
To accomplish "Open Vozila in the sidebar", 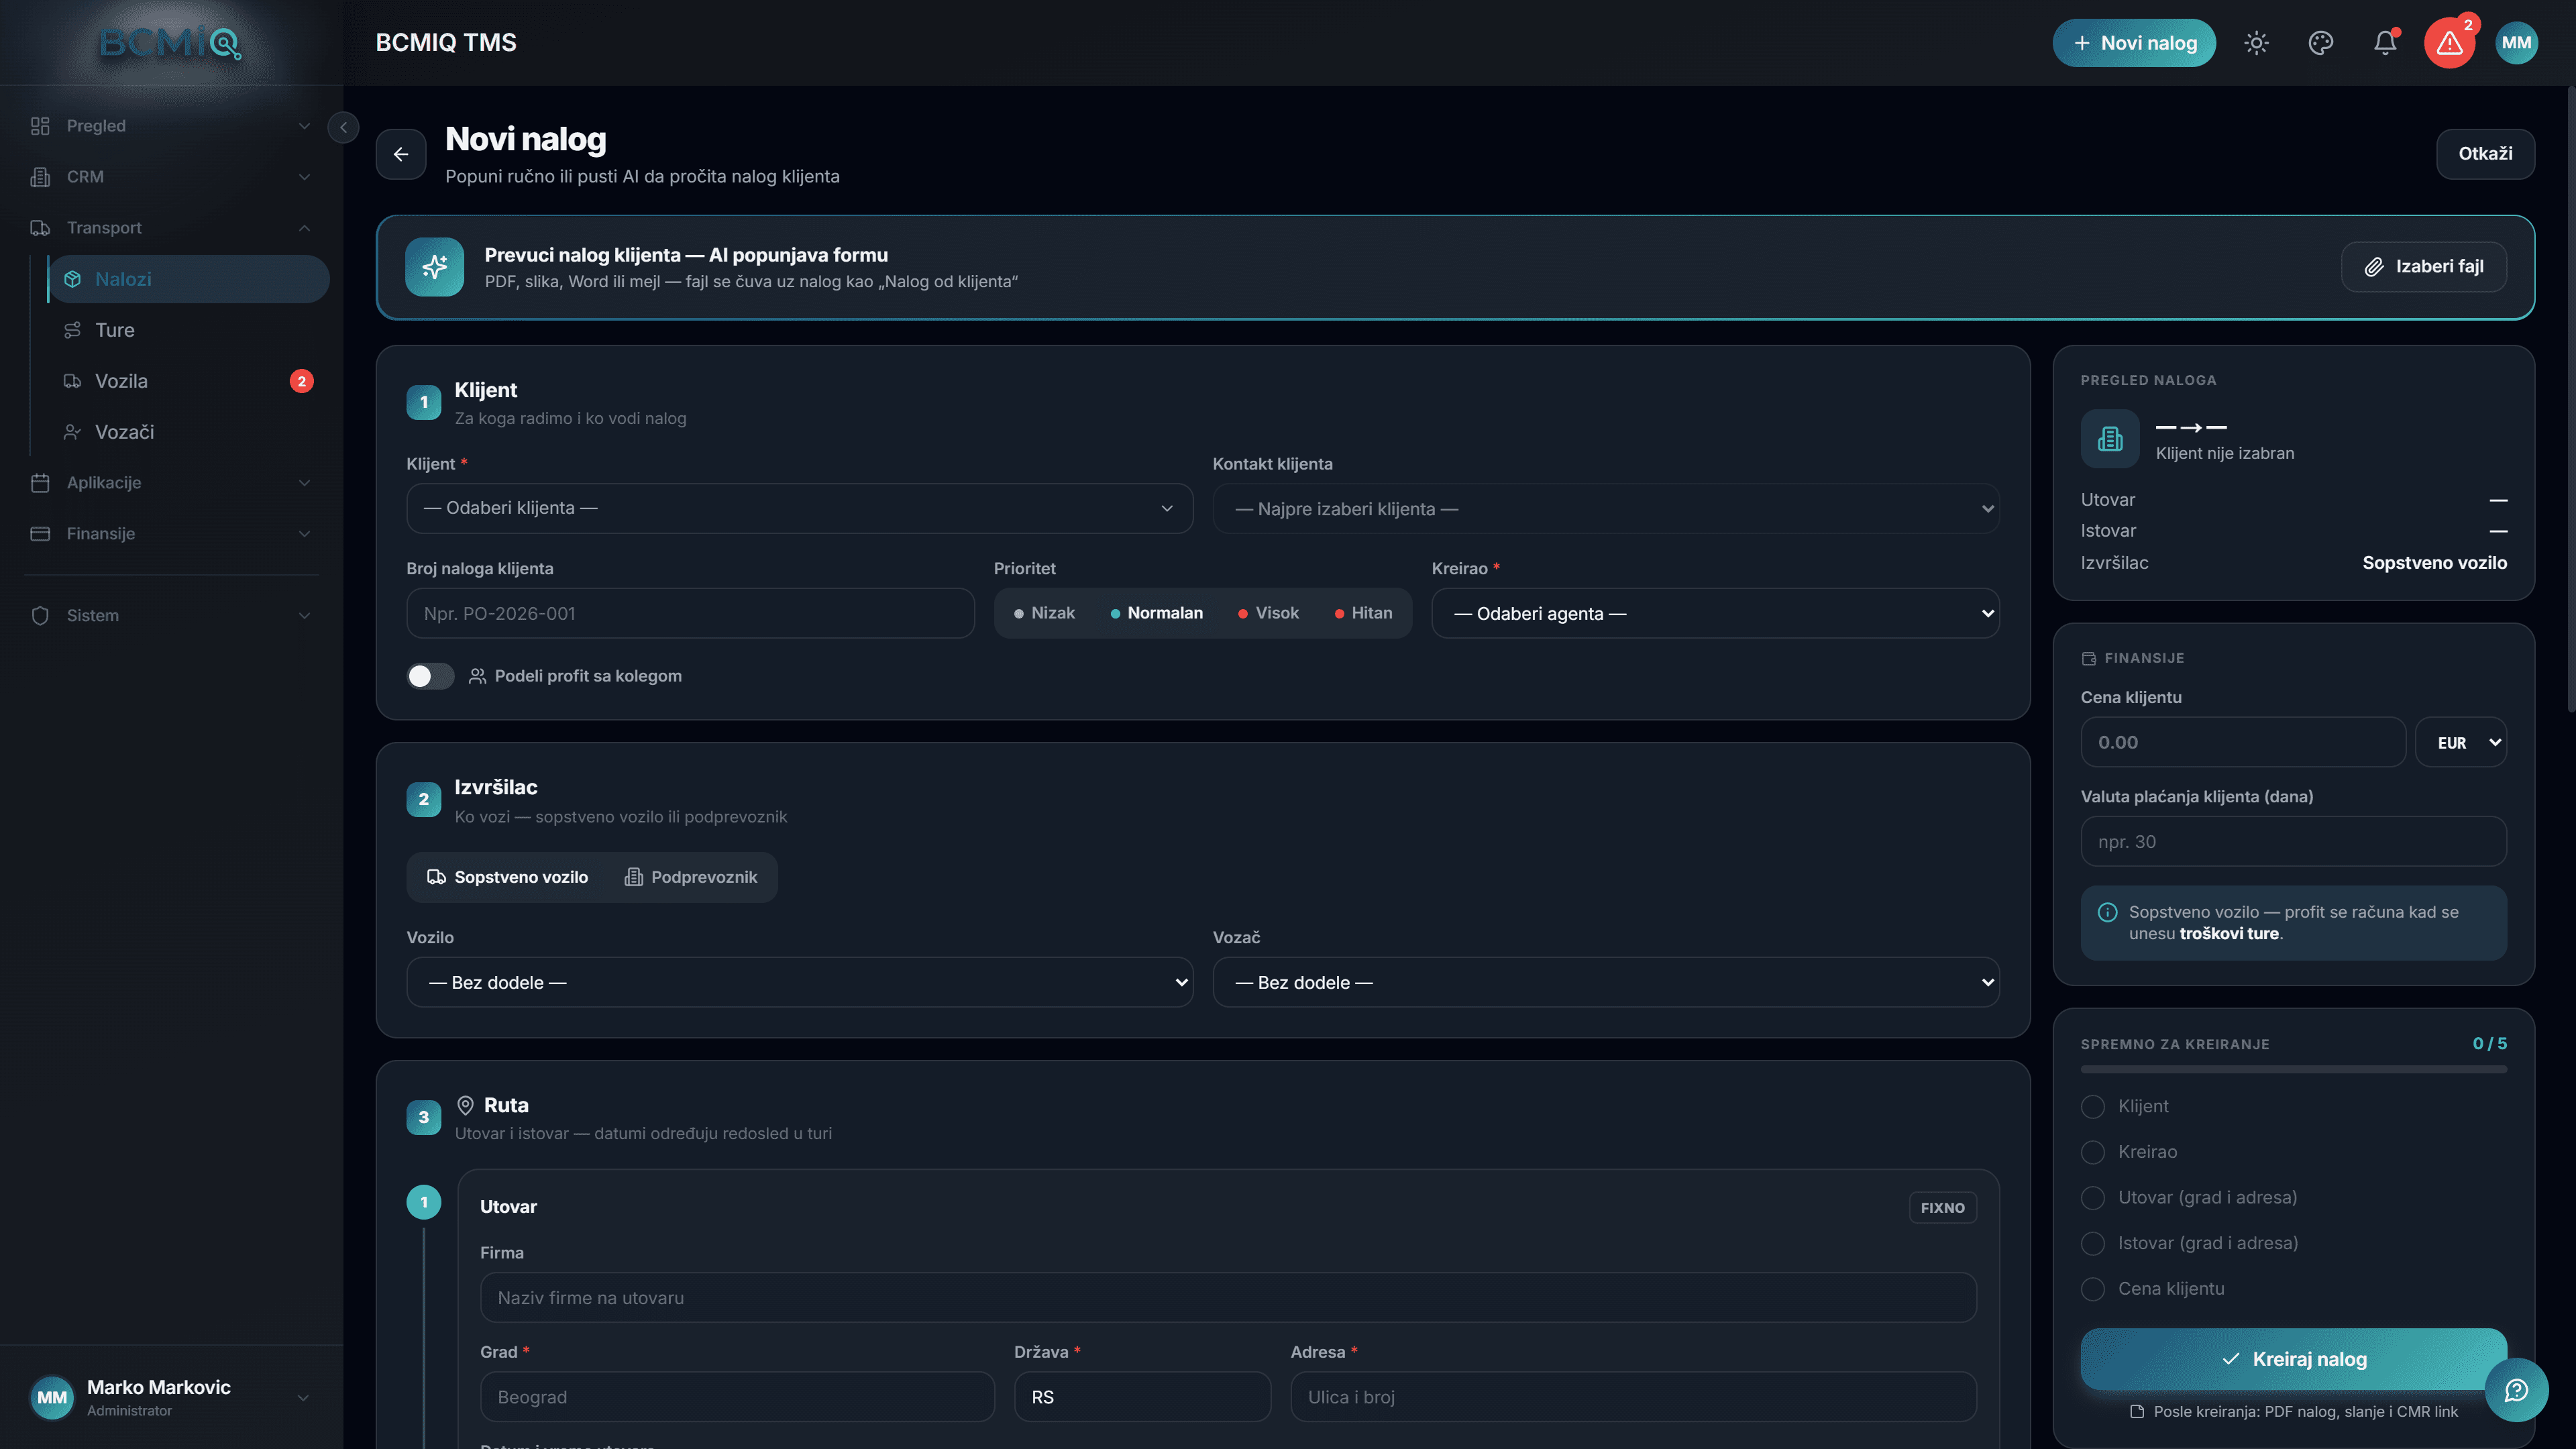I will tap(189, 381).
